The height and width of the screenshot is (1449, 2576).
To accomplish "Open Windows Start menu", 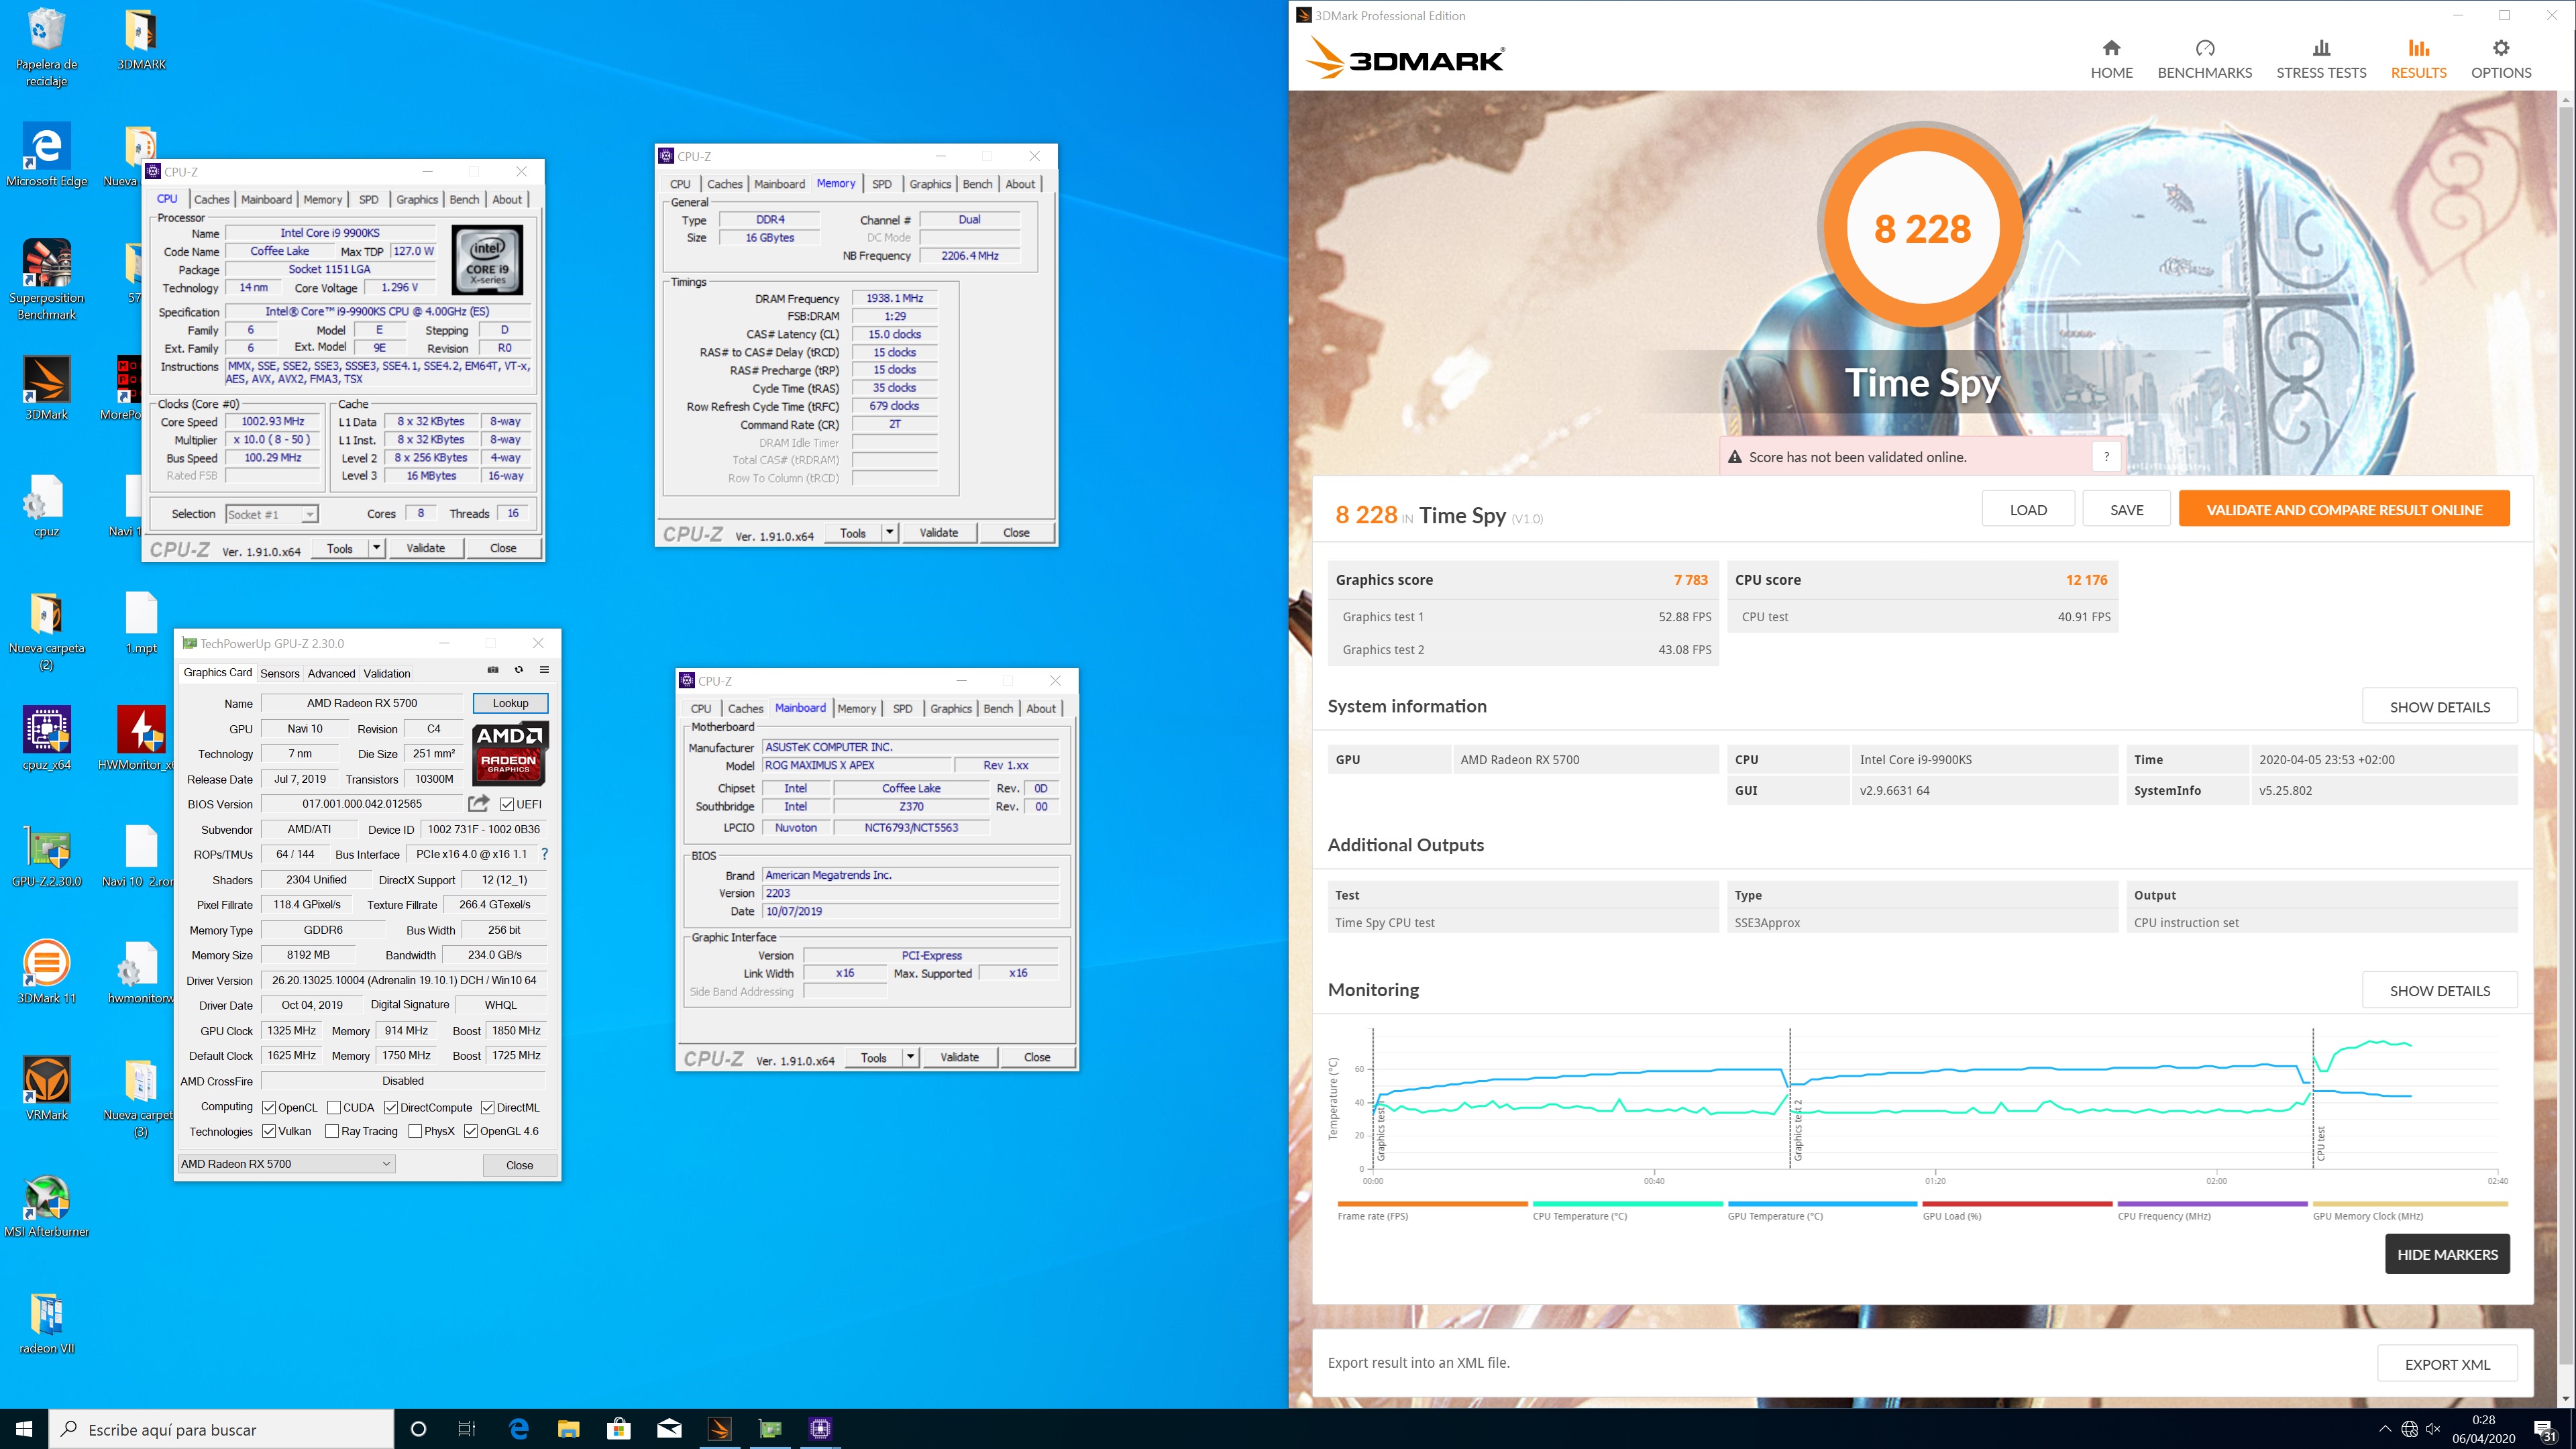I will (24, 1429).
